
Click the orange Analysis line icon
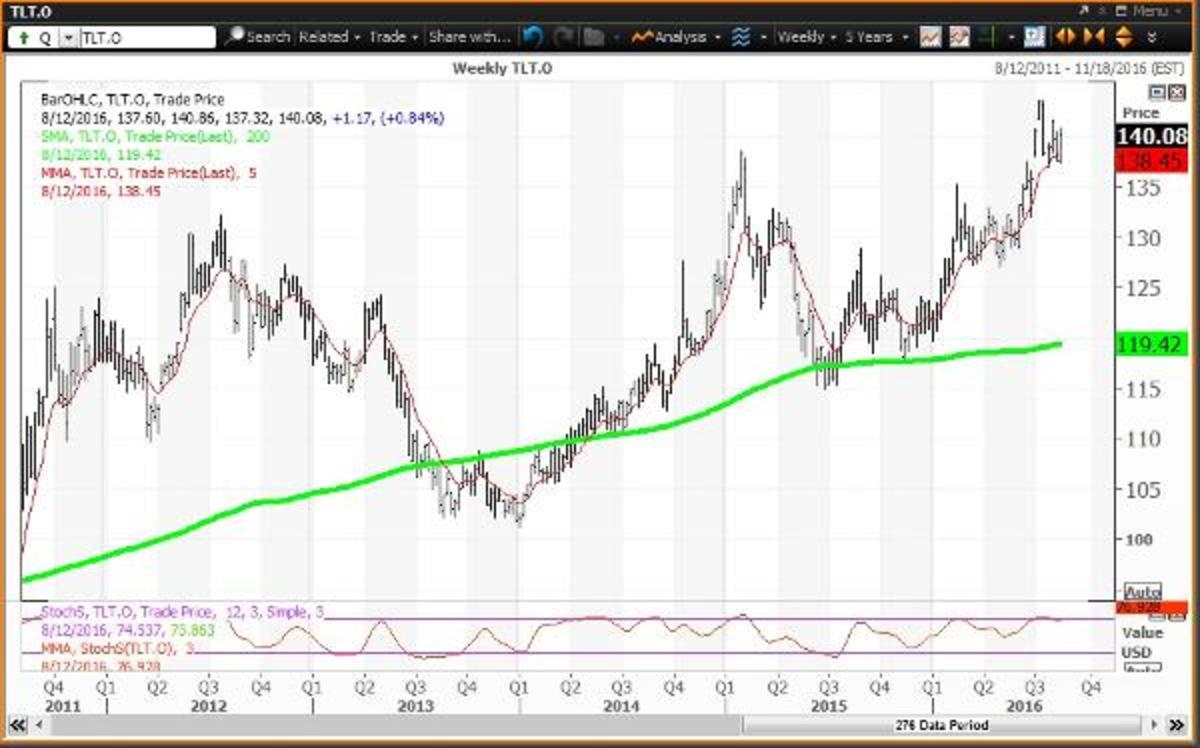click(x=642, y=37)
